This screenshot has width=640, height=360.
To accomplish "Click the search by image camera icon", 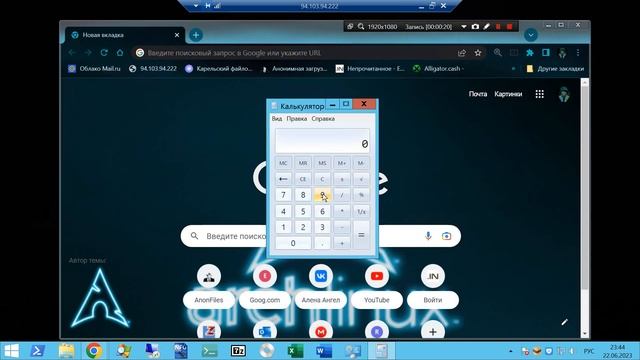I will point(447,236).
